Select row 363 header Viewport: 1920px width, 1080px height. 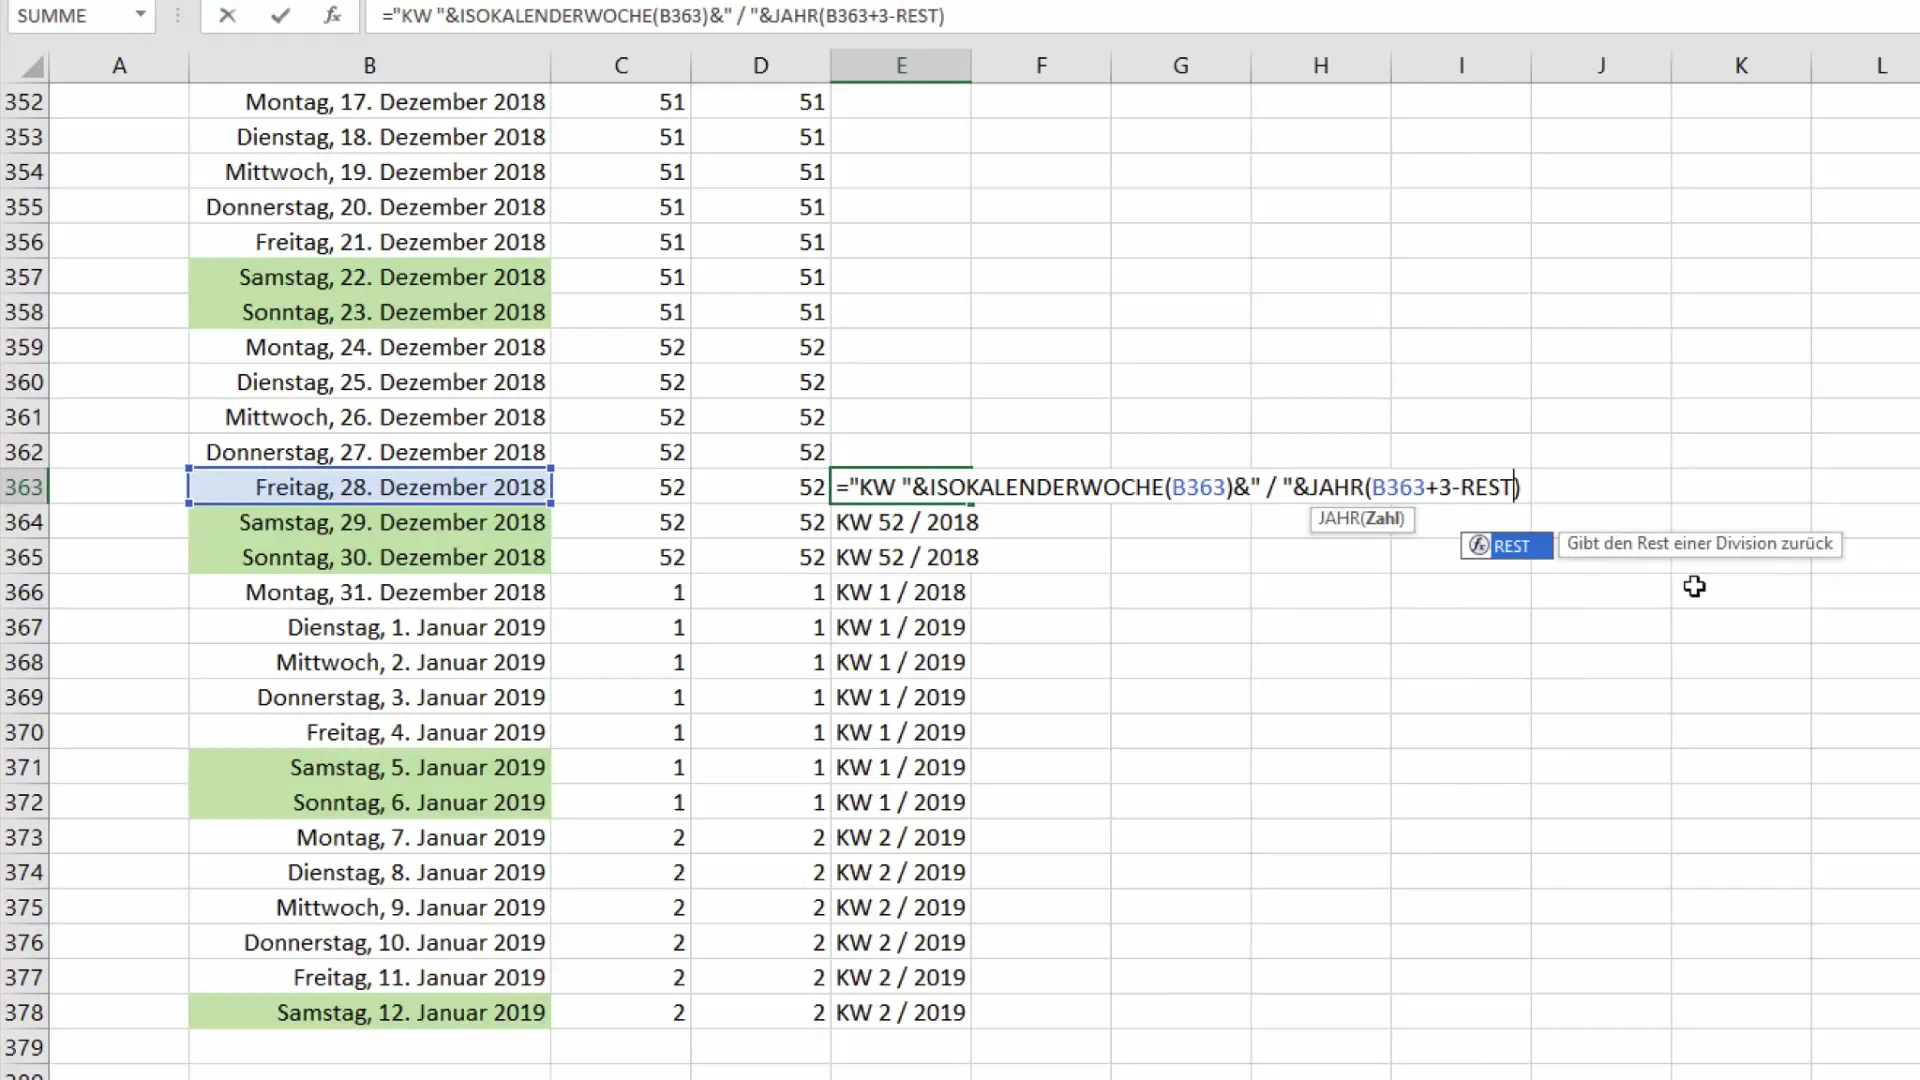[x=24, y=487]
